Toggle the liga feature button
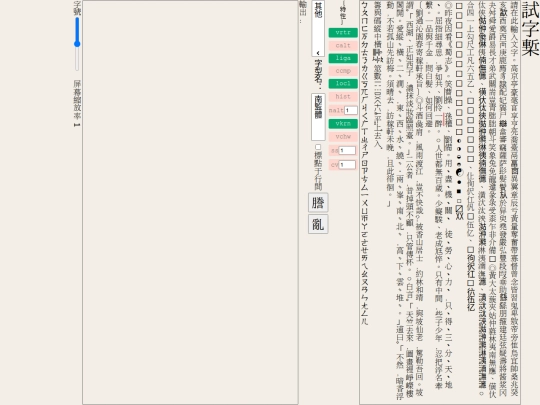 click(x=343, y=58)
